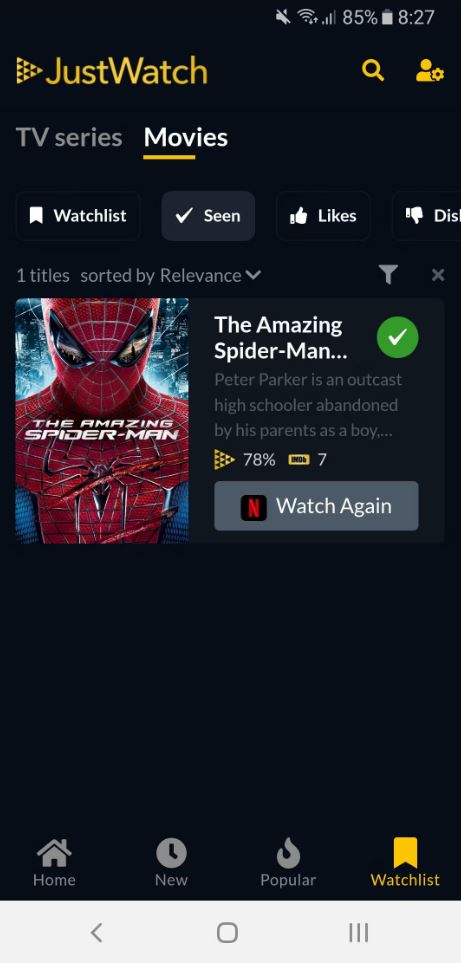Open the account settings profile icon
Screen dimensions: 461x963
point(430,71)
